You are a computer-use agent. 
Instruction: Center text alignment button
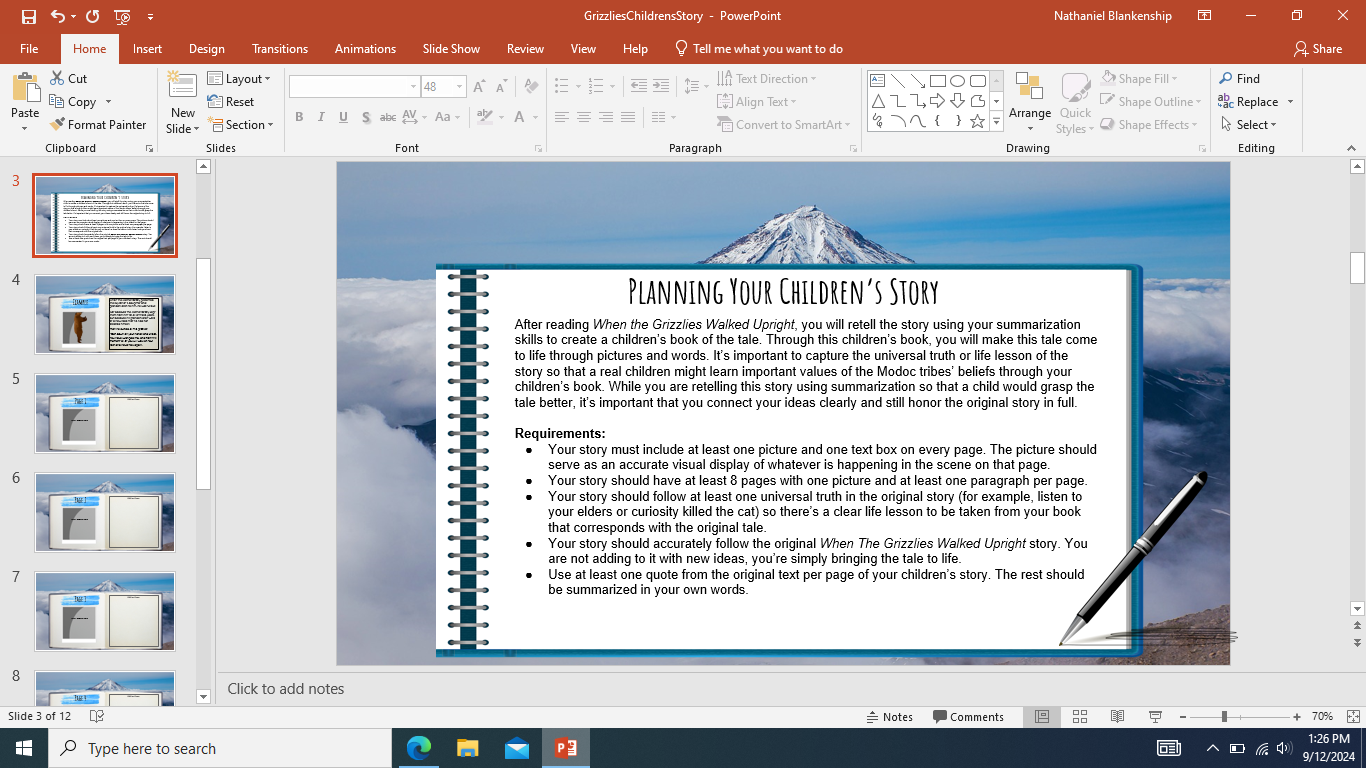tap(584, 117)
